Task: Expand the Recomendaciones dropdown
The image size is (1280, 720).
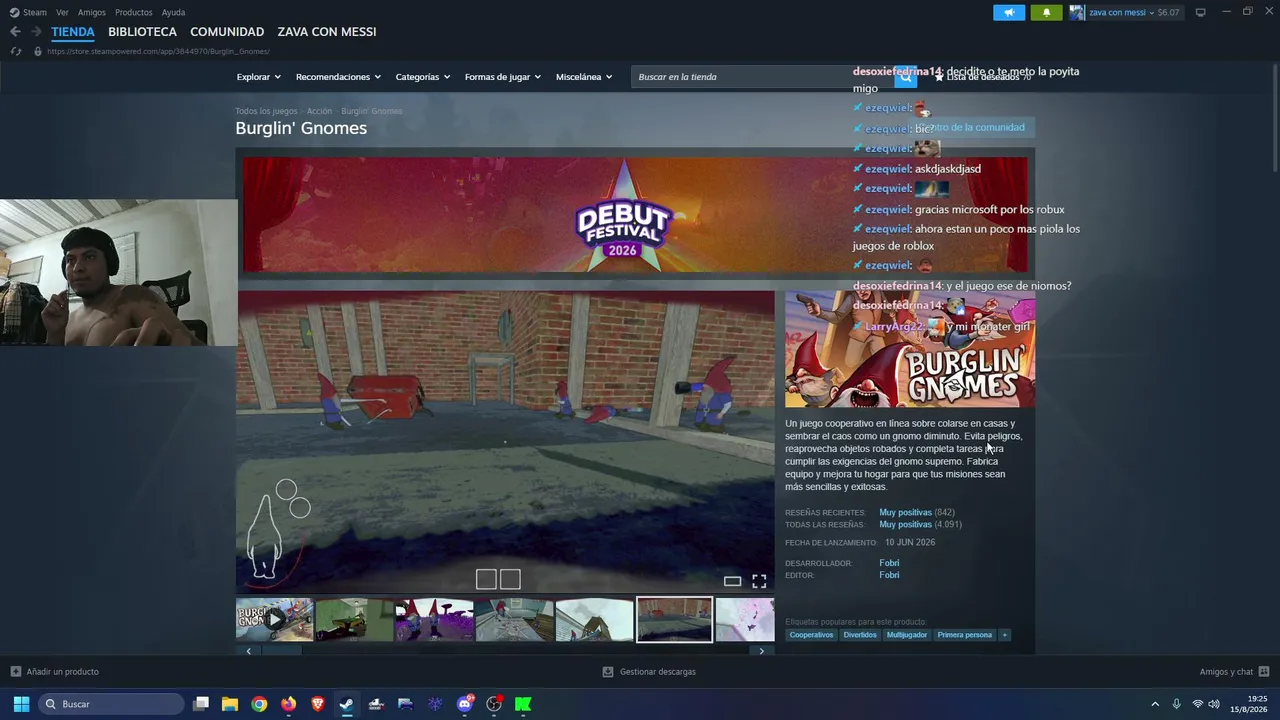Action: (x=338, y=77)
